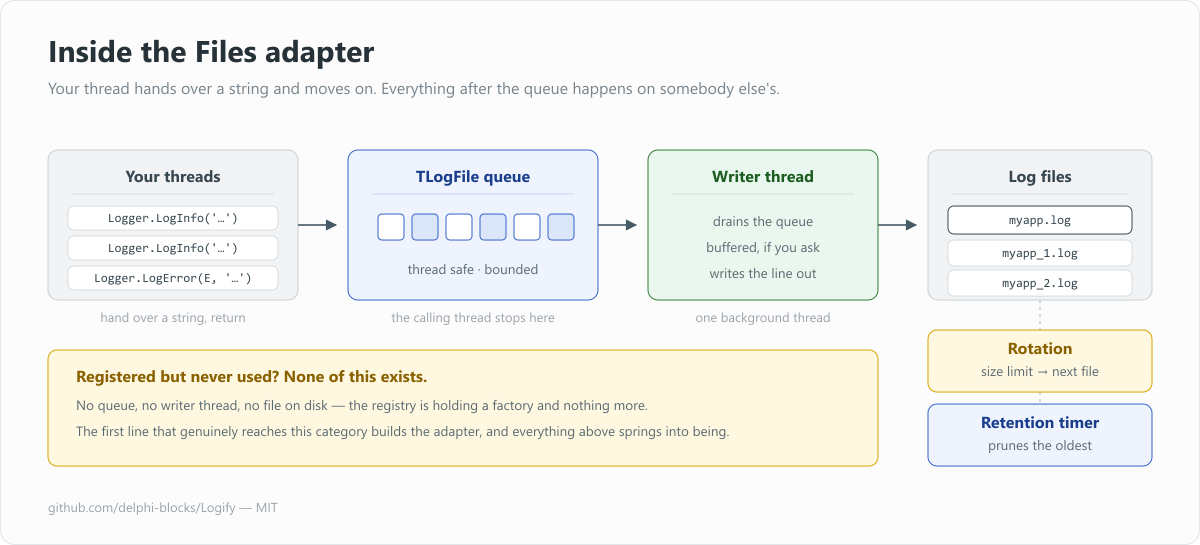Screen dimensions: 1200x545
Task: Click the 'Registered but never used?' note heading
Action: (252, 377)
